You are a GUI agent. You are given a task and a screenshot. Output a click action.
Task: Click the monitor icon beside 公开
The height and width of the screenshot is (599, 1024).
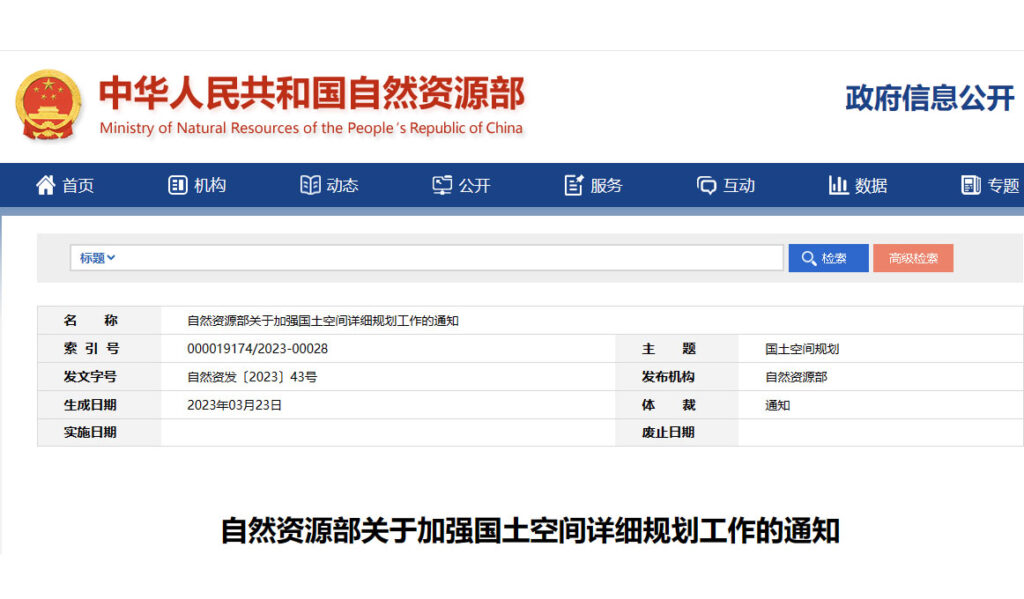[x=442, y=186]
